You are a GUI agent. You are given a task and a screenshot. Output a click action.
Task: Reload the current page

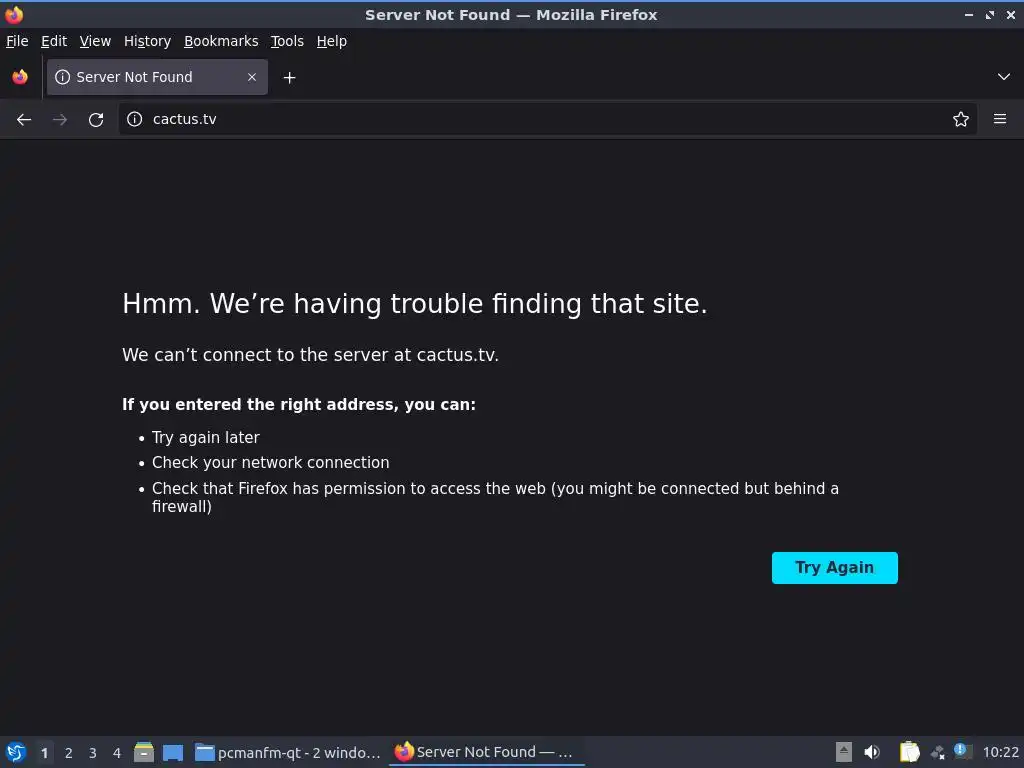click(96, 120)
